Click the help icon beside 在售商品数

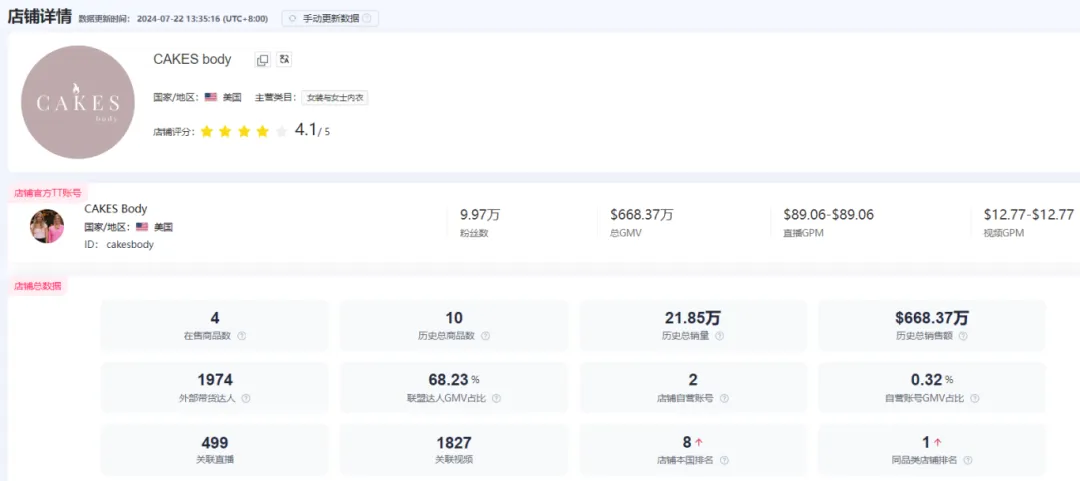242,336
